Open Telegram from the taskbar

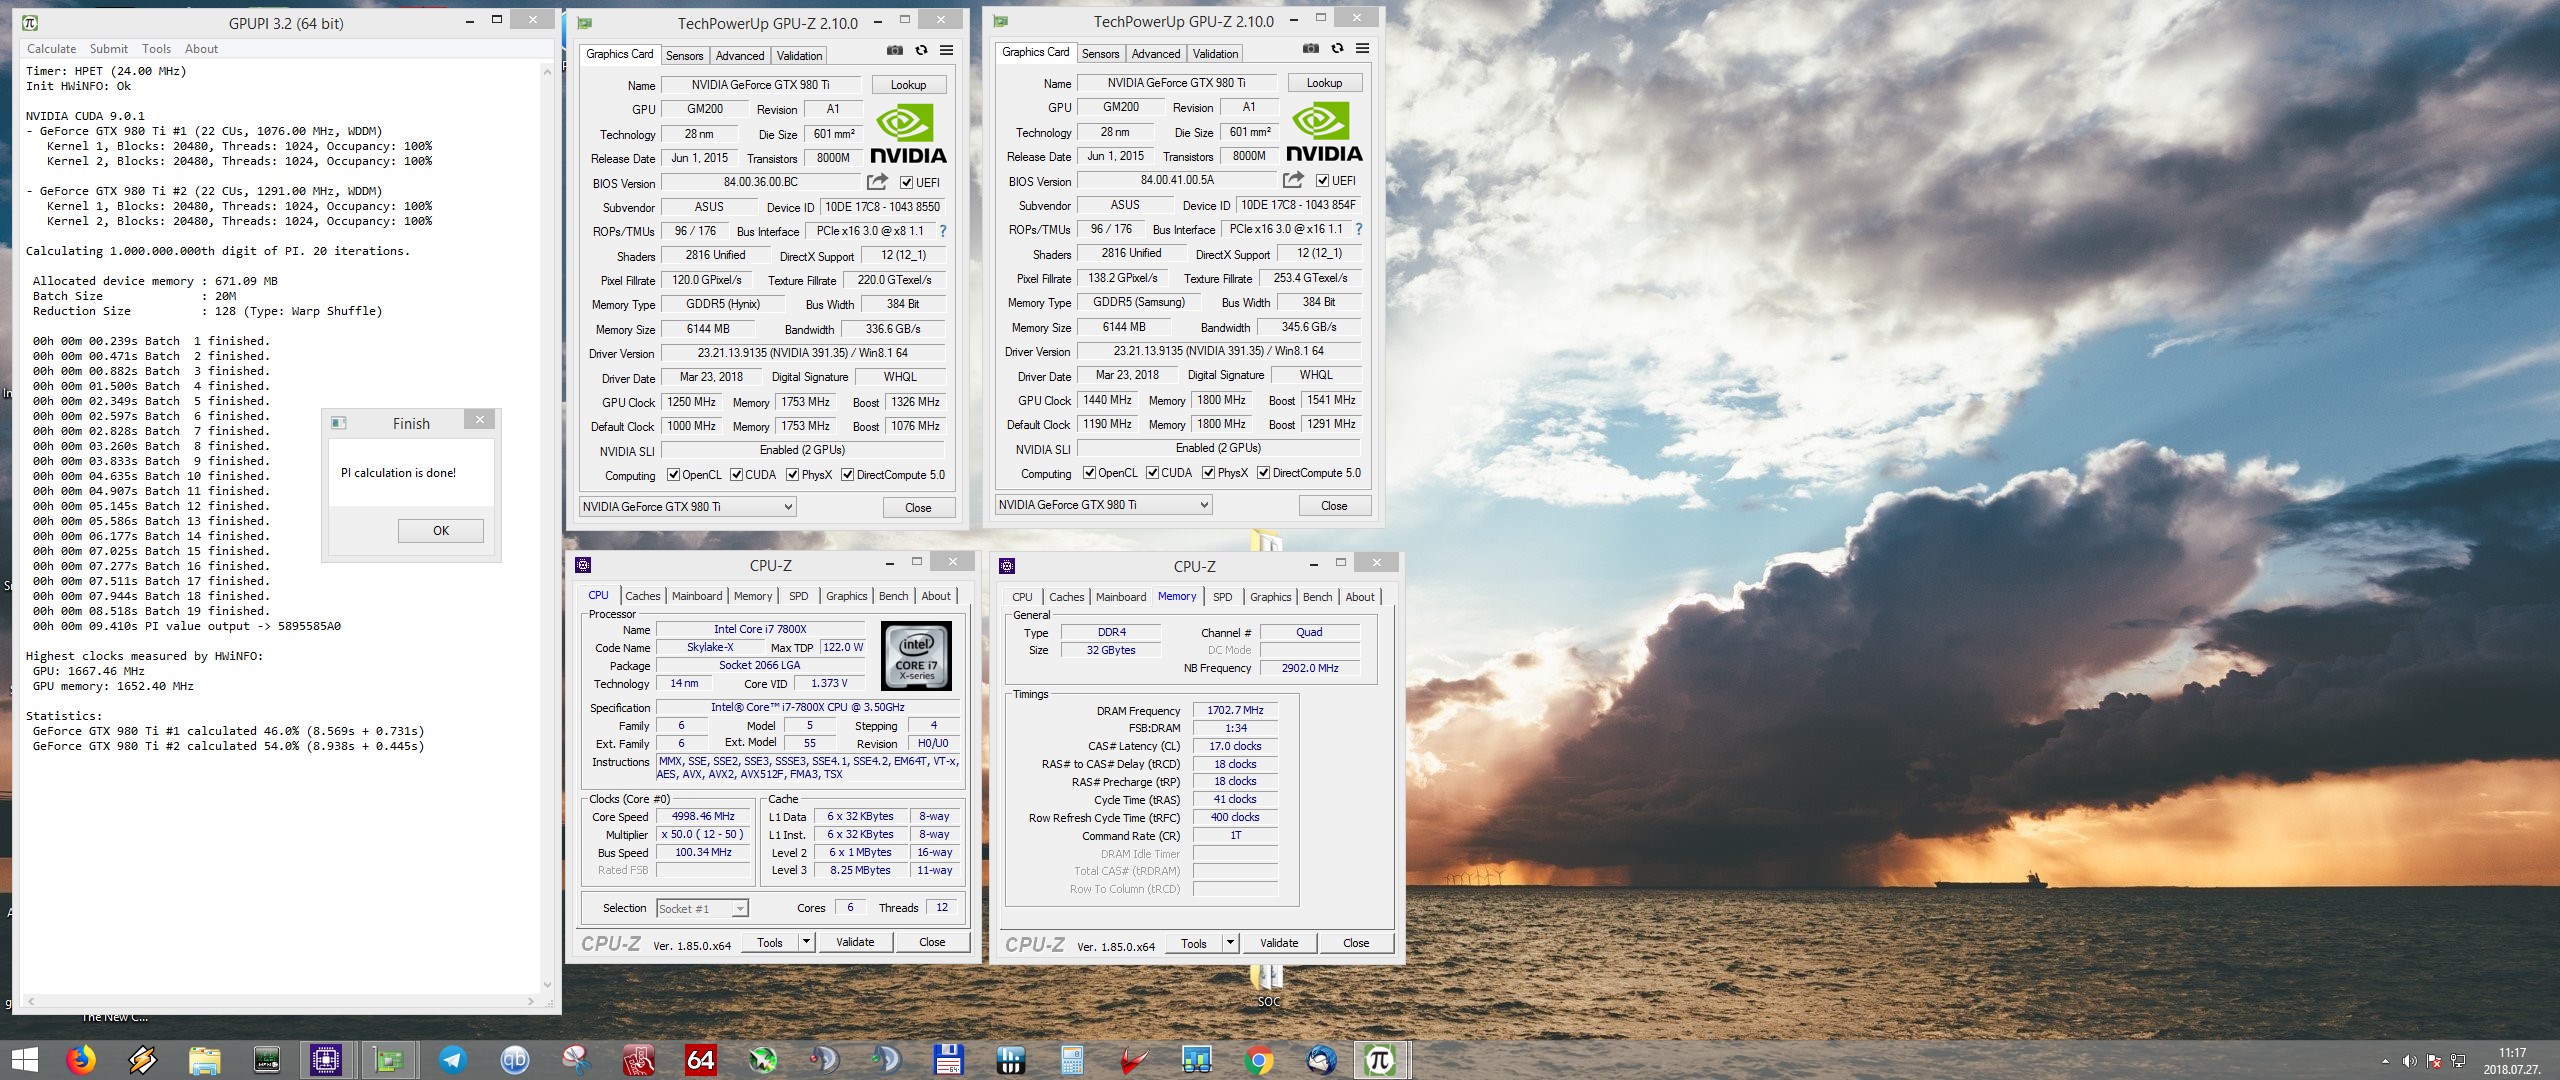pos(452,1060)
